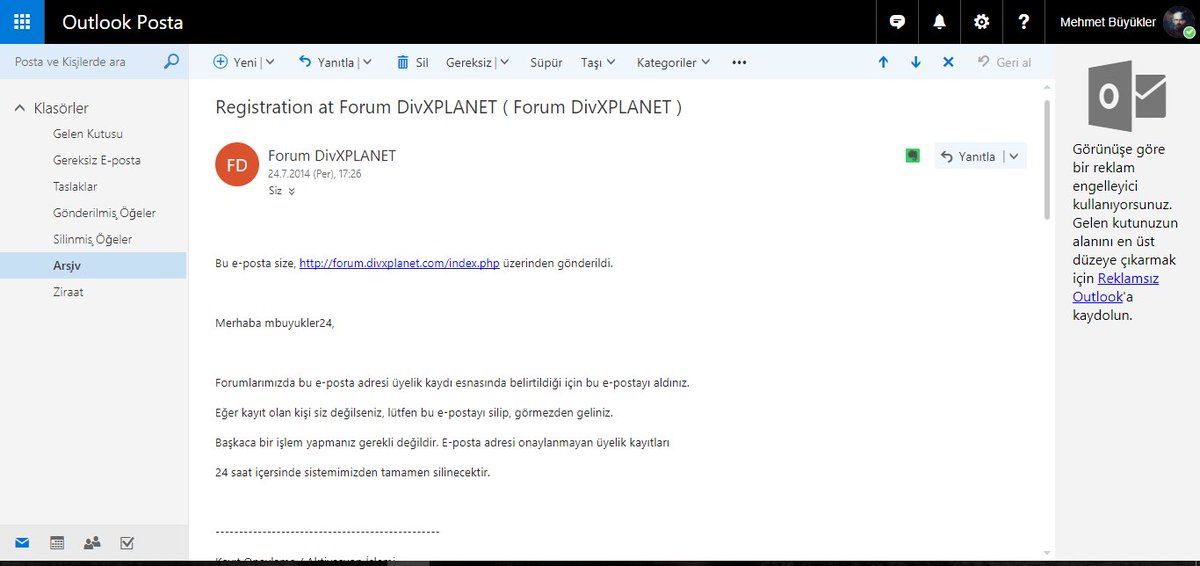Open the app launcher grid

click(x=22, y=22)
